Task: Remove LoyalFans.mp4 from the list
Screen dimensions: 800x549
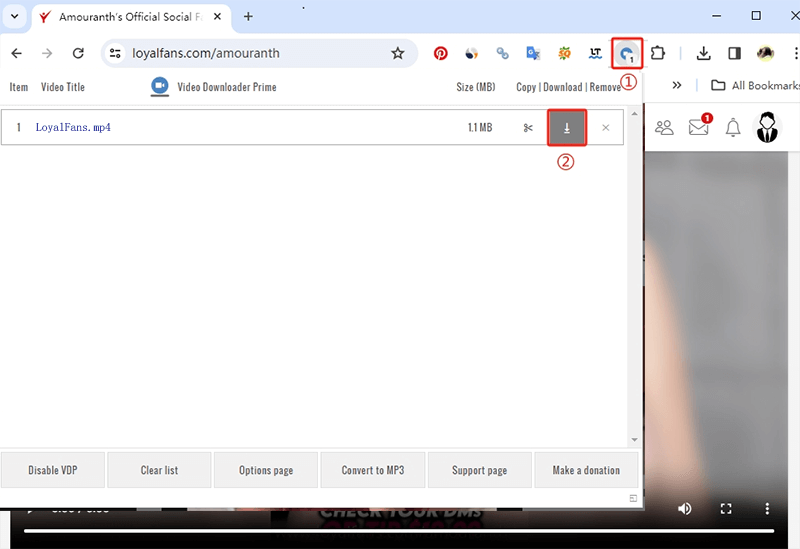Action: [606, 128]
